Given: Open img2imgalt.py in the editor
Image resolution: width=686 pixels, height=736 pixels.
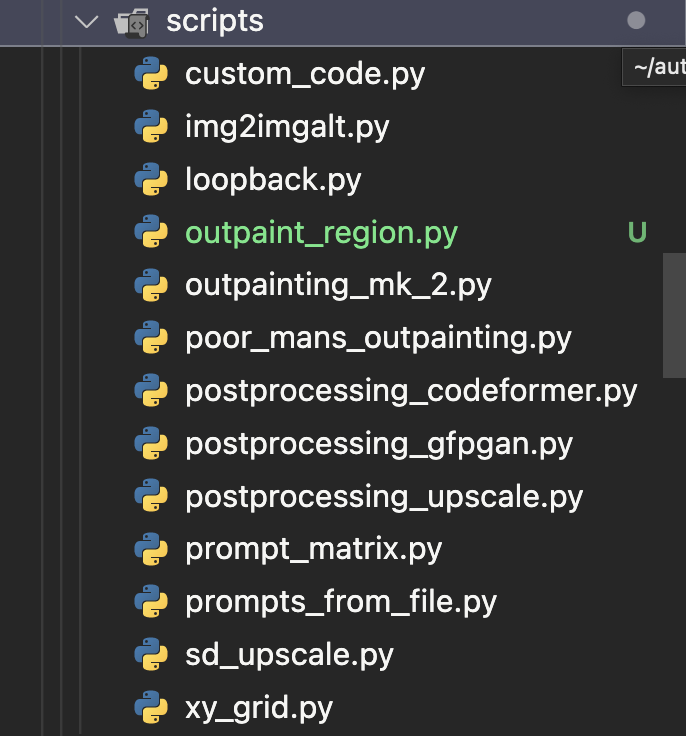Looking at the screenshot, I should (287, 127).
